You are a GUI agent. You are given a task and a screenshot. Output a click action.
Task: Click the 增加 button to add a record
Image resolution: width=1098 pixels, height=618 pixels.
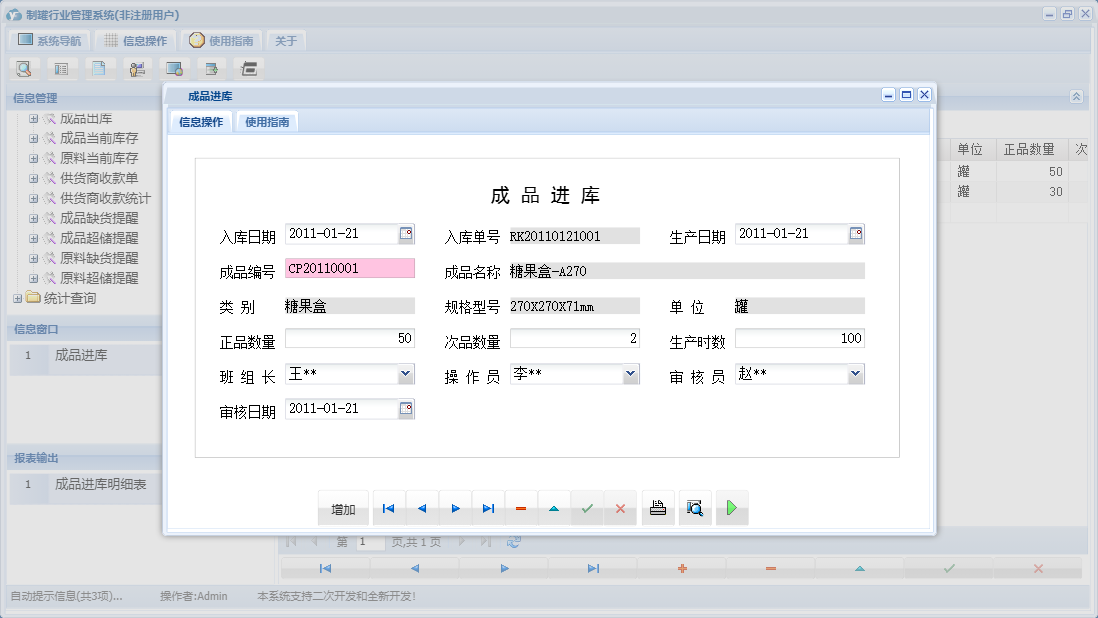[343, 508]
